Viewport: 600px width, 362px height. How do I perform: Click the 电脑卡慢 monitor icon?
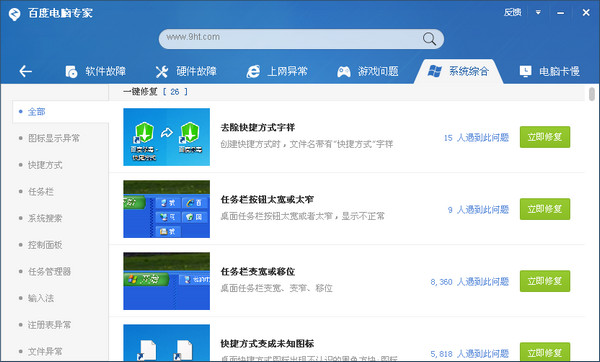(x=525, y=71)
